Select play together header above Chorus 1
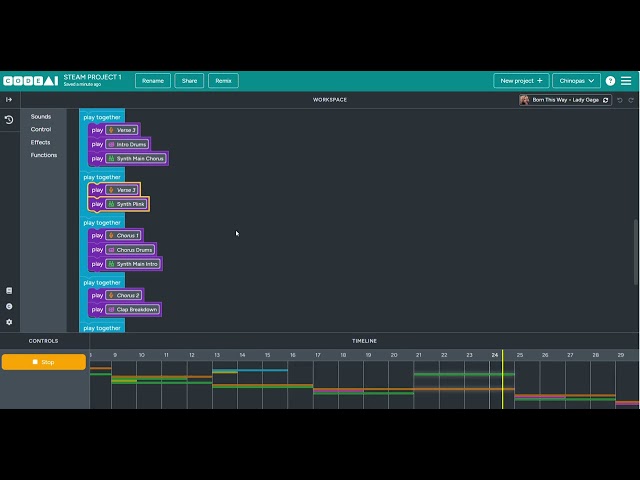 coord(102,223)
